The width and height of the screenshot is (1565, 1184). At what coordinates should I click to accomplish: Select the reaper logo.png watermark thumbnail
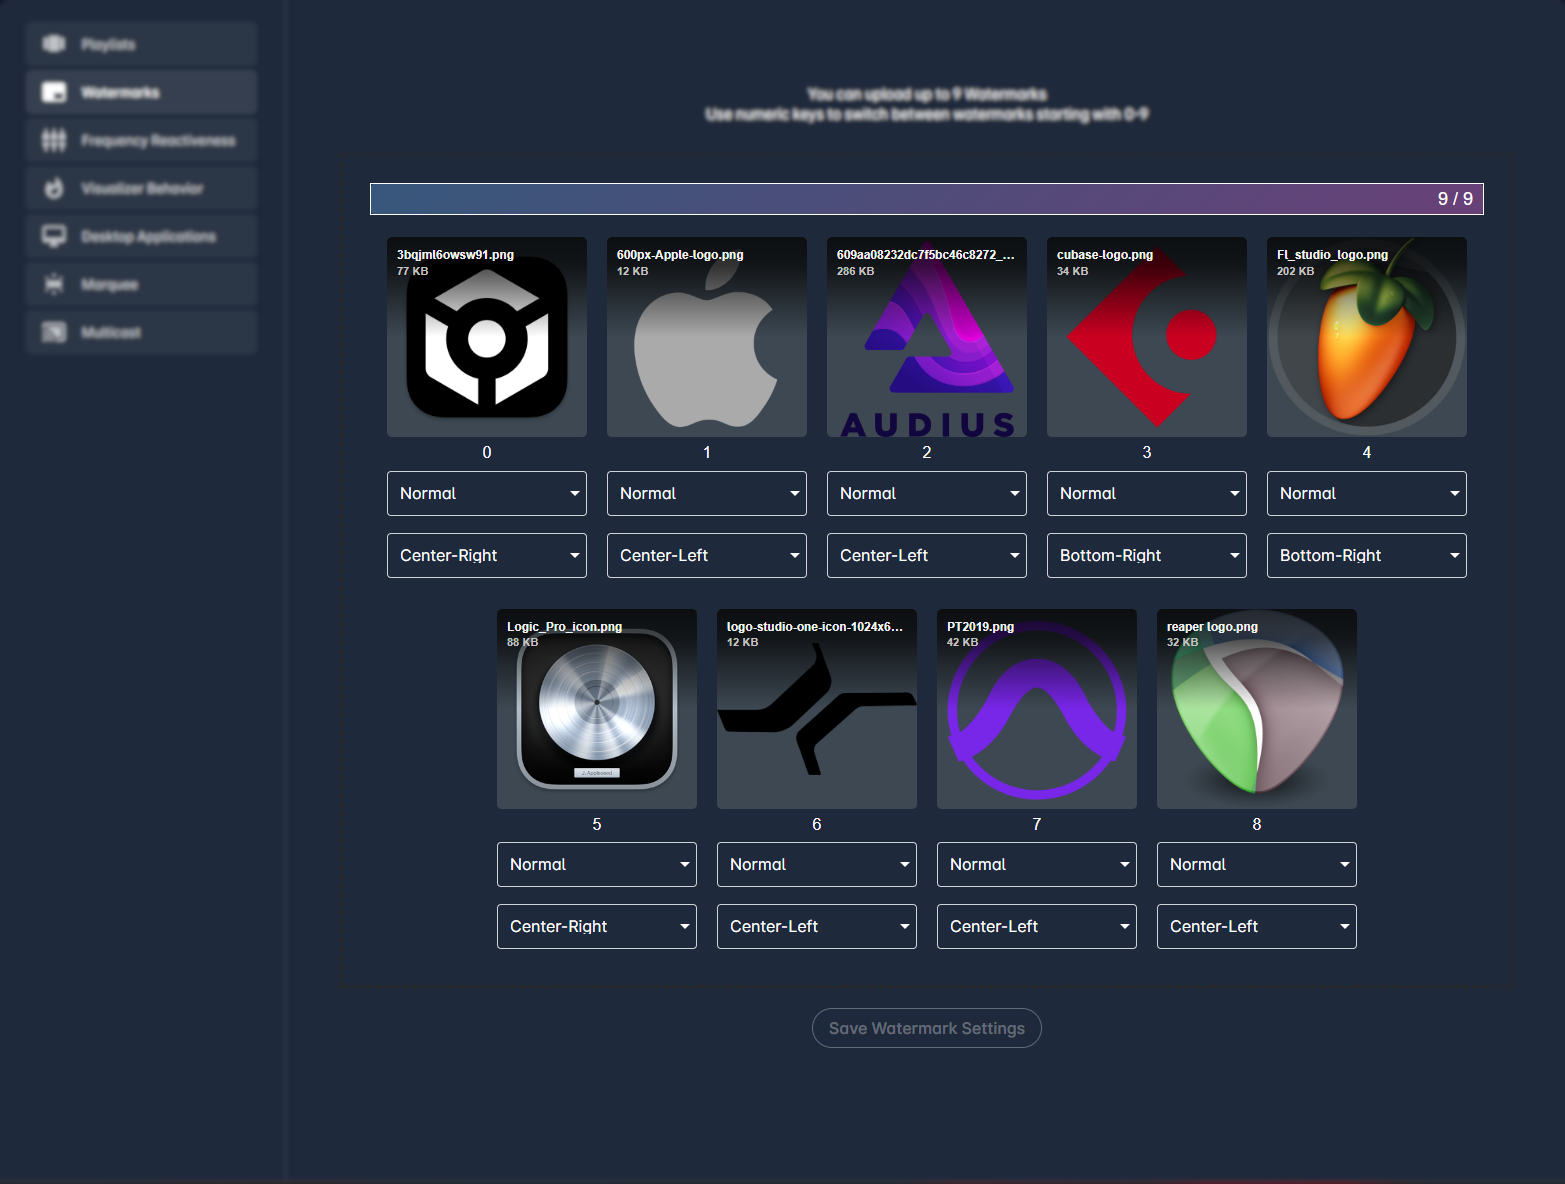pyautogui.click(x=1256, y=709)
